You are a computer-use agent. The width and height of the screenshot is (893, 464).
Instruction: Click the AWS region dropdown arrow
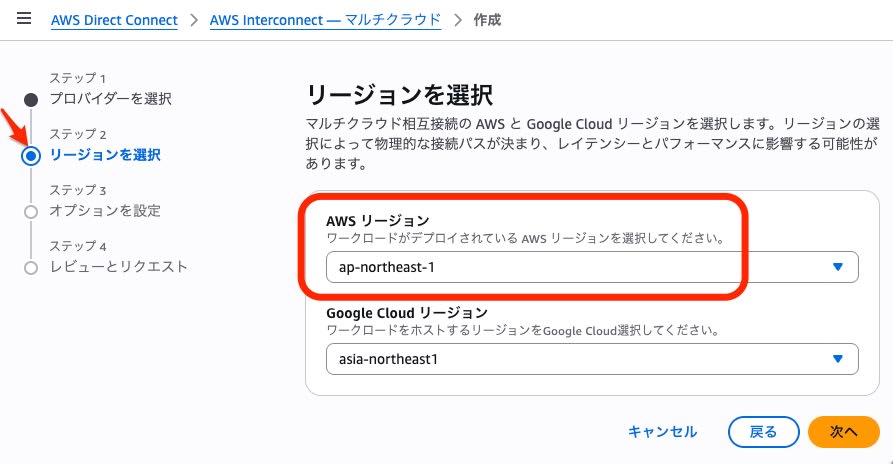(x=837, y=267)
